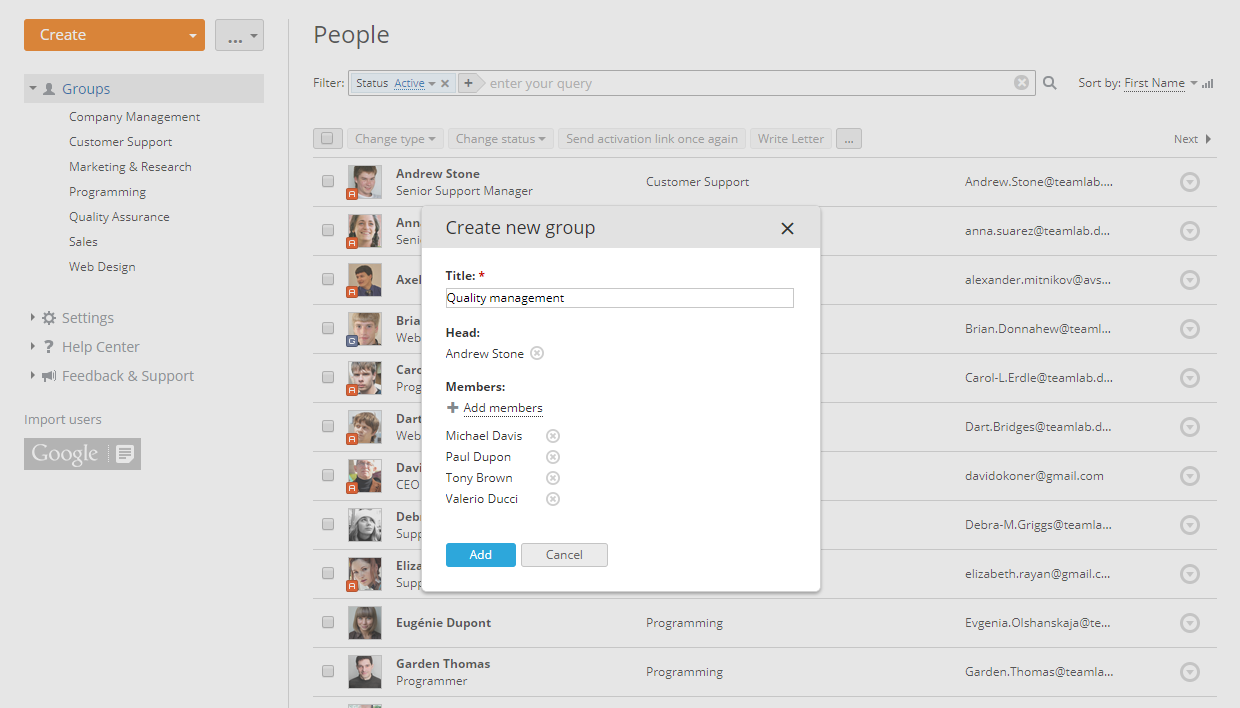Toggle the select-all checkbox in the toolbar
Screen dimensions: 1240x708
tap(327, 138)
